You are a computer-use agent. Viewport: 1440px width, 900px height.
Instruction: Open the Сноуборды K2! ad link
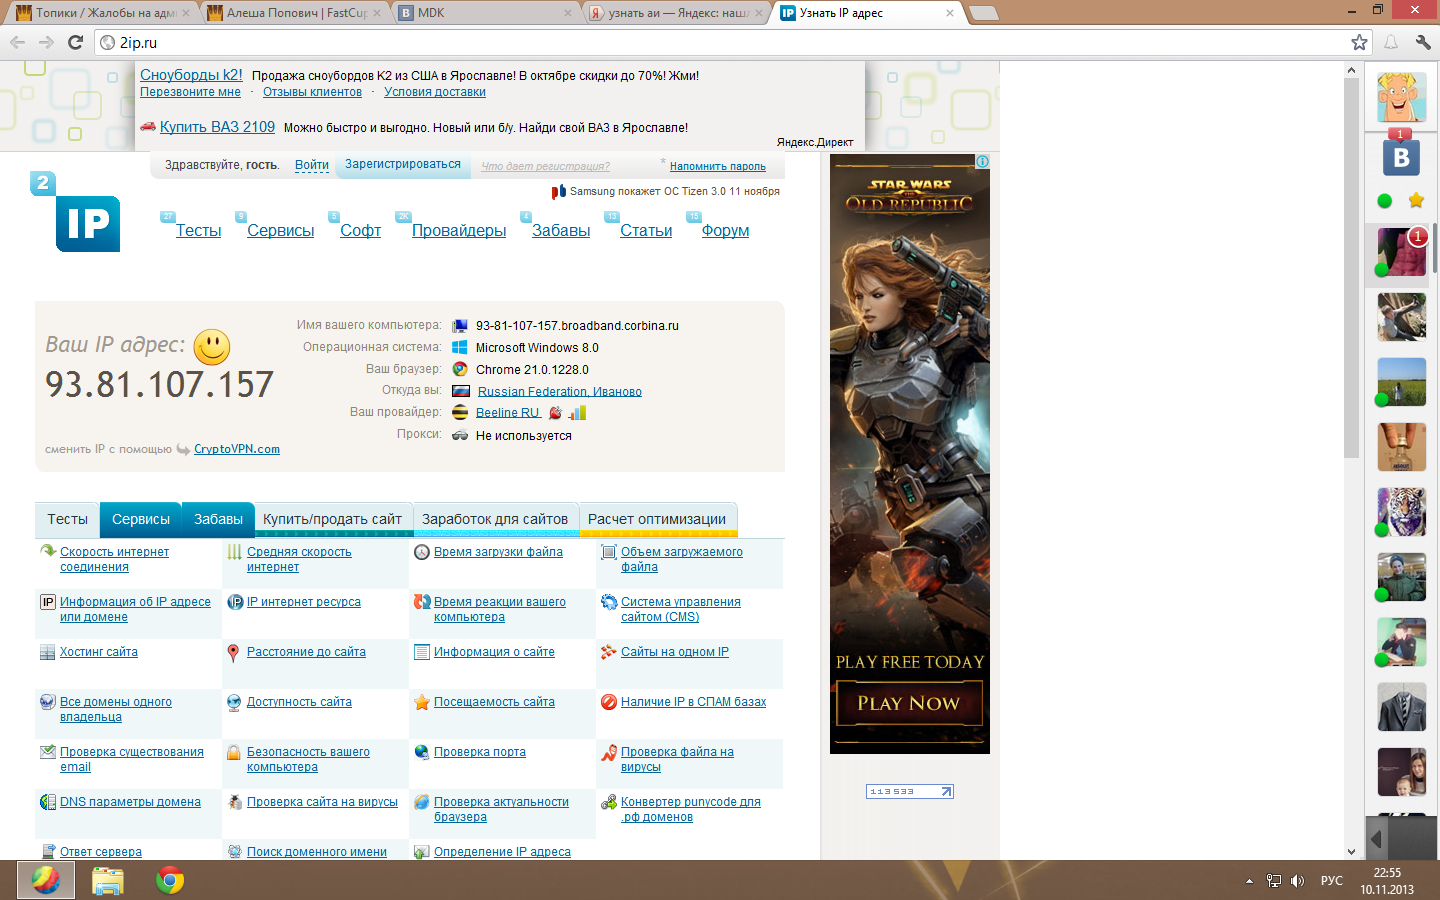pyautogui.click(x=191, y=75)
